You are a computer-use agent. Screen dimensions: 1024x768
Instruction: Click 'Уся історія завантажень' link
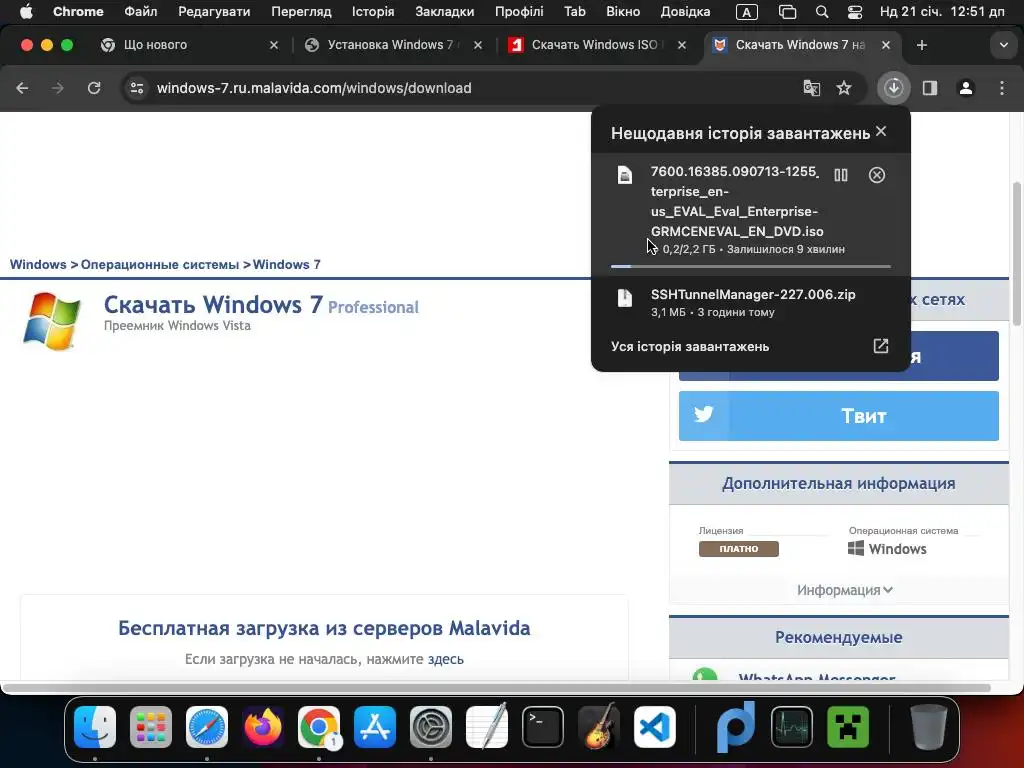pyautogui.click(x=690, y=346)
